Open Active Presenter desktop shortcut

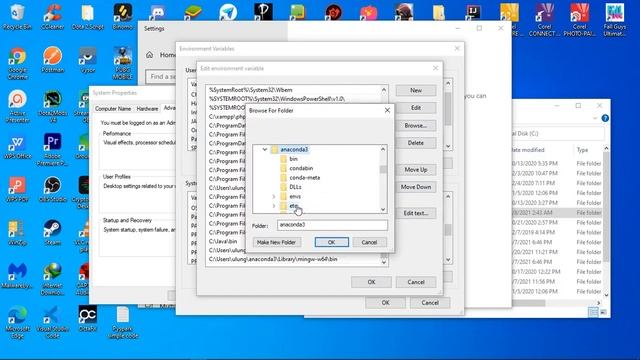(x=17, y=107)
